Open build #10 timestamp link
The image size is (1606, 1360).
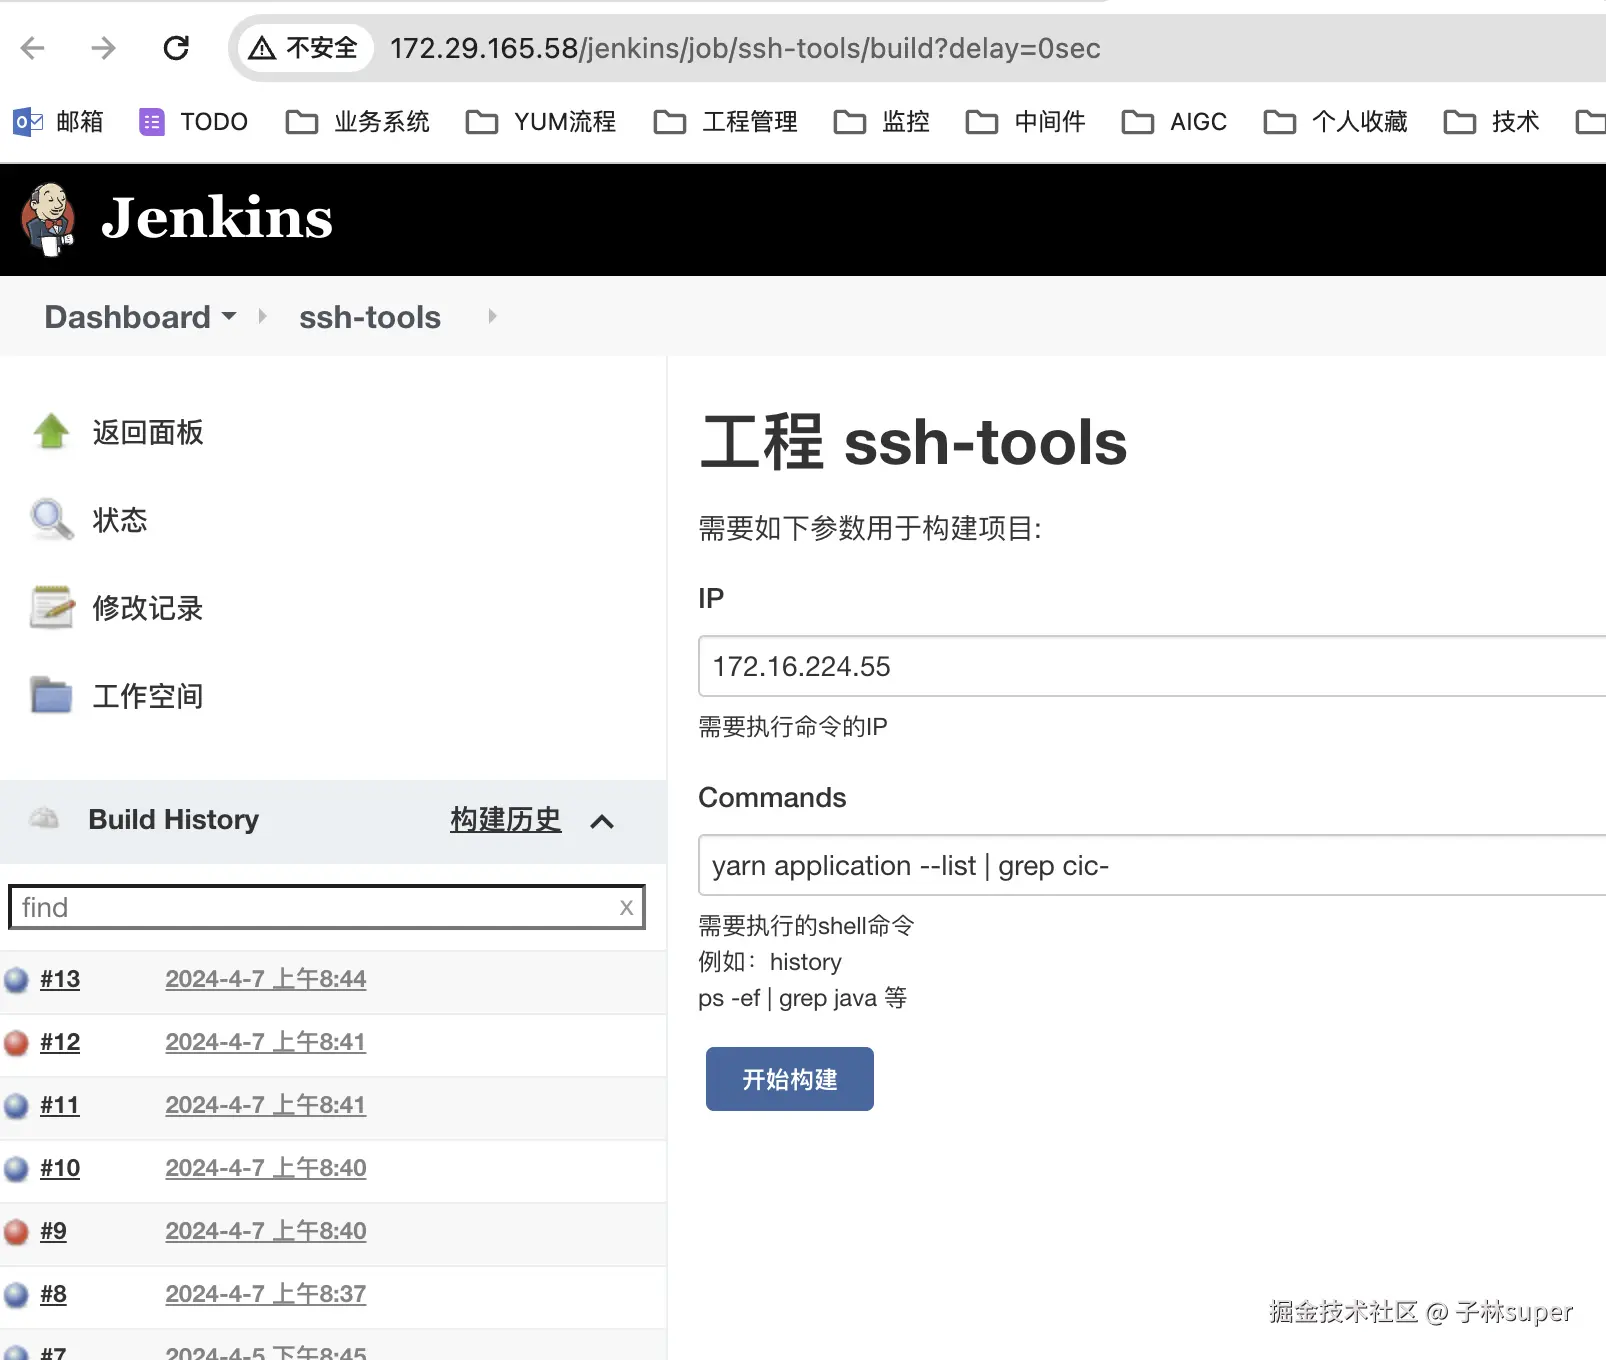[x=266, y=1168]
